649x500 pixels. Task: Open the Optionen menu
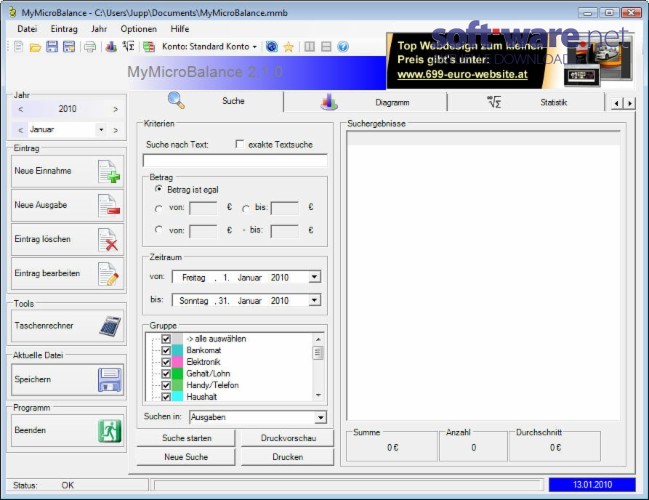(139, 29)
